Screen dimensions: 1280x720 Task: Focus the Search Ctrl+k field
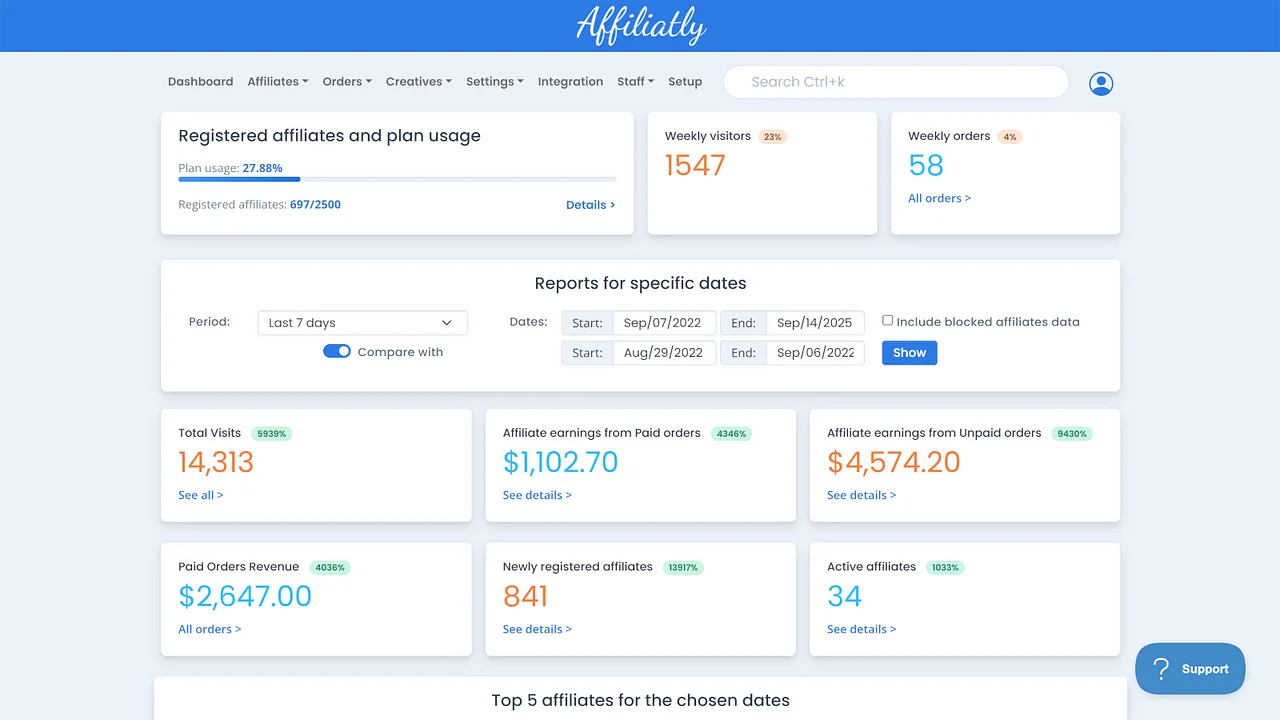[895, 82]
